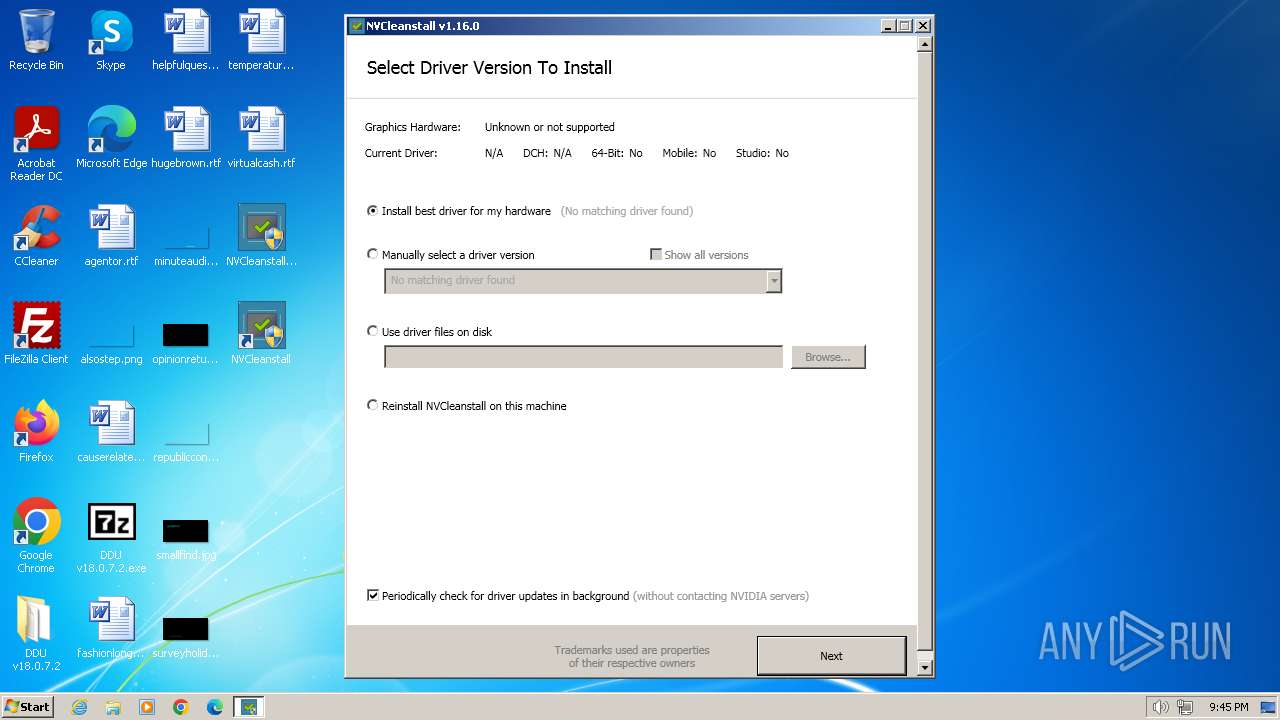Image resolution: width=1280 pixels, height=720 pixels.
Task: Click the 'Select Driver Version To Install' heading
Action: point(489,68)
